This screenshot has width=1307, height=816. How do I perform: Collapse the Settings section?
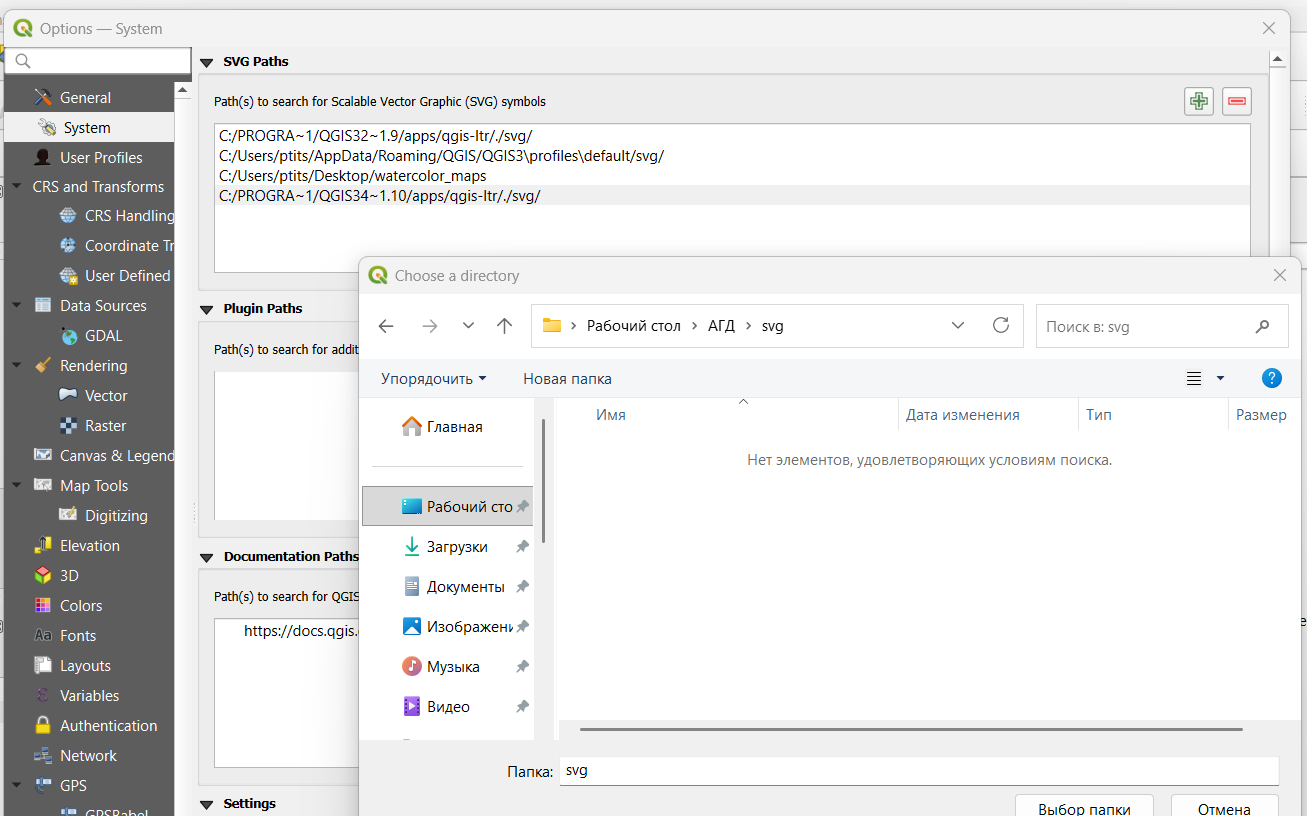click(x=207, y=804)
